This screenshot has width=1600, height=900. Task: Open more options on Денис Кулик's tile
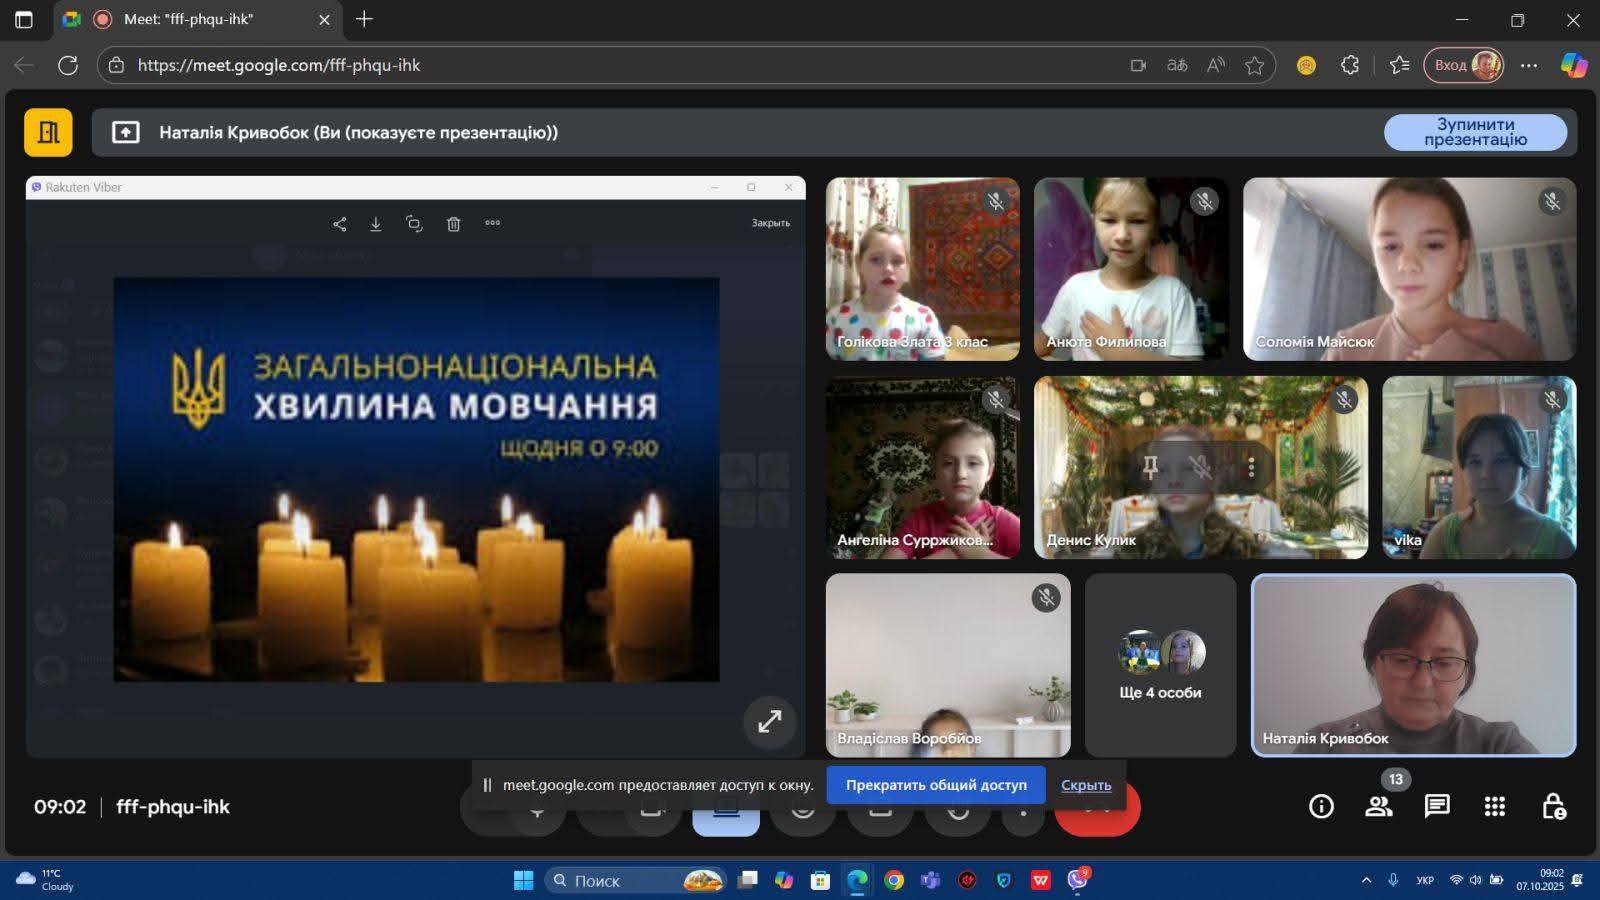tap(1251, 467)
